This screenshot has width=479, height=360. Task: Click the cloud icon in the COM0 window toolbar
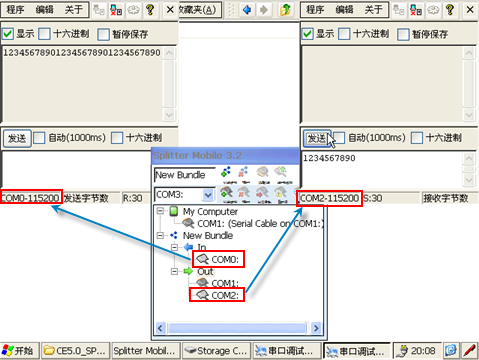point(133,10)
